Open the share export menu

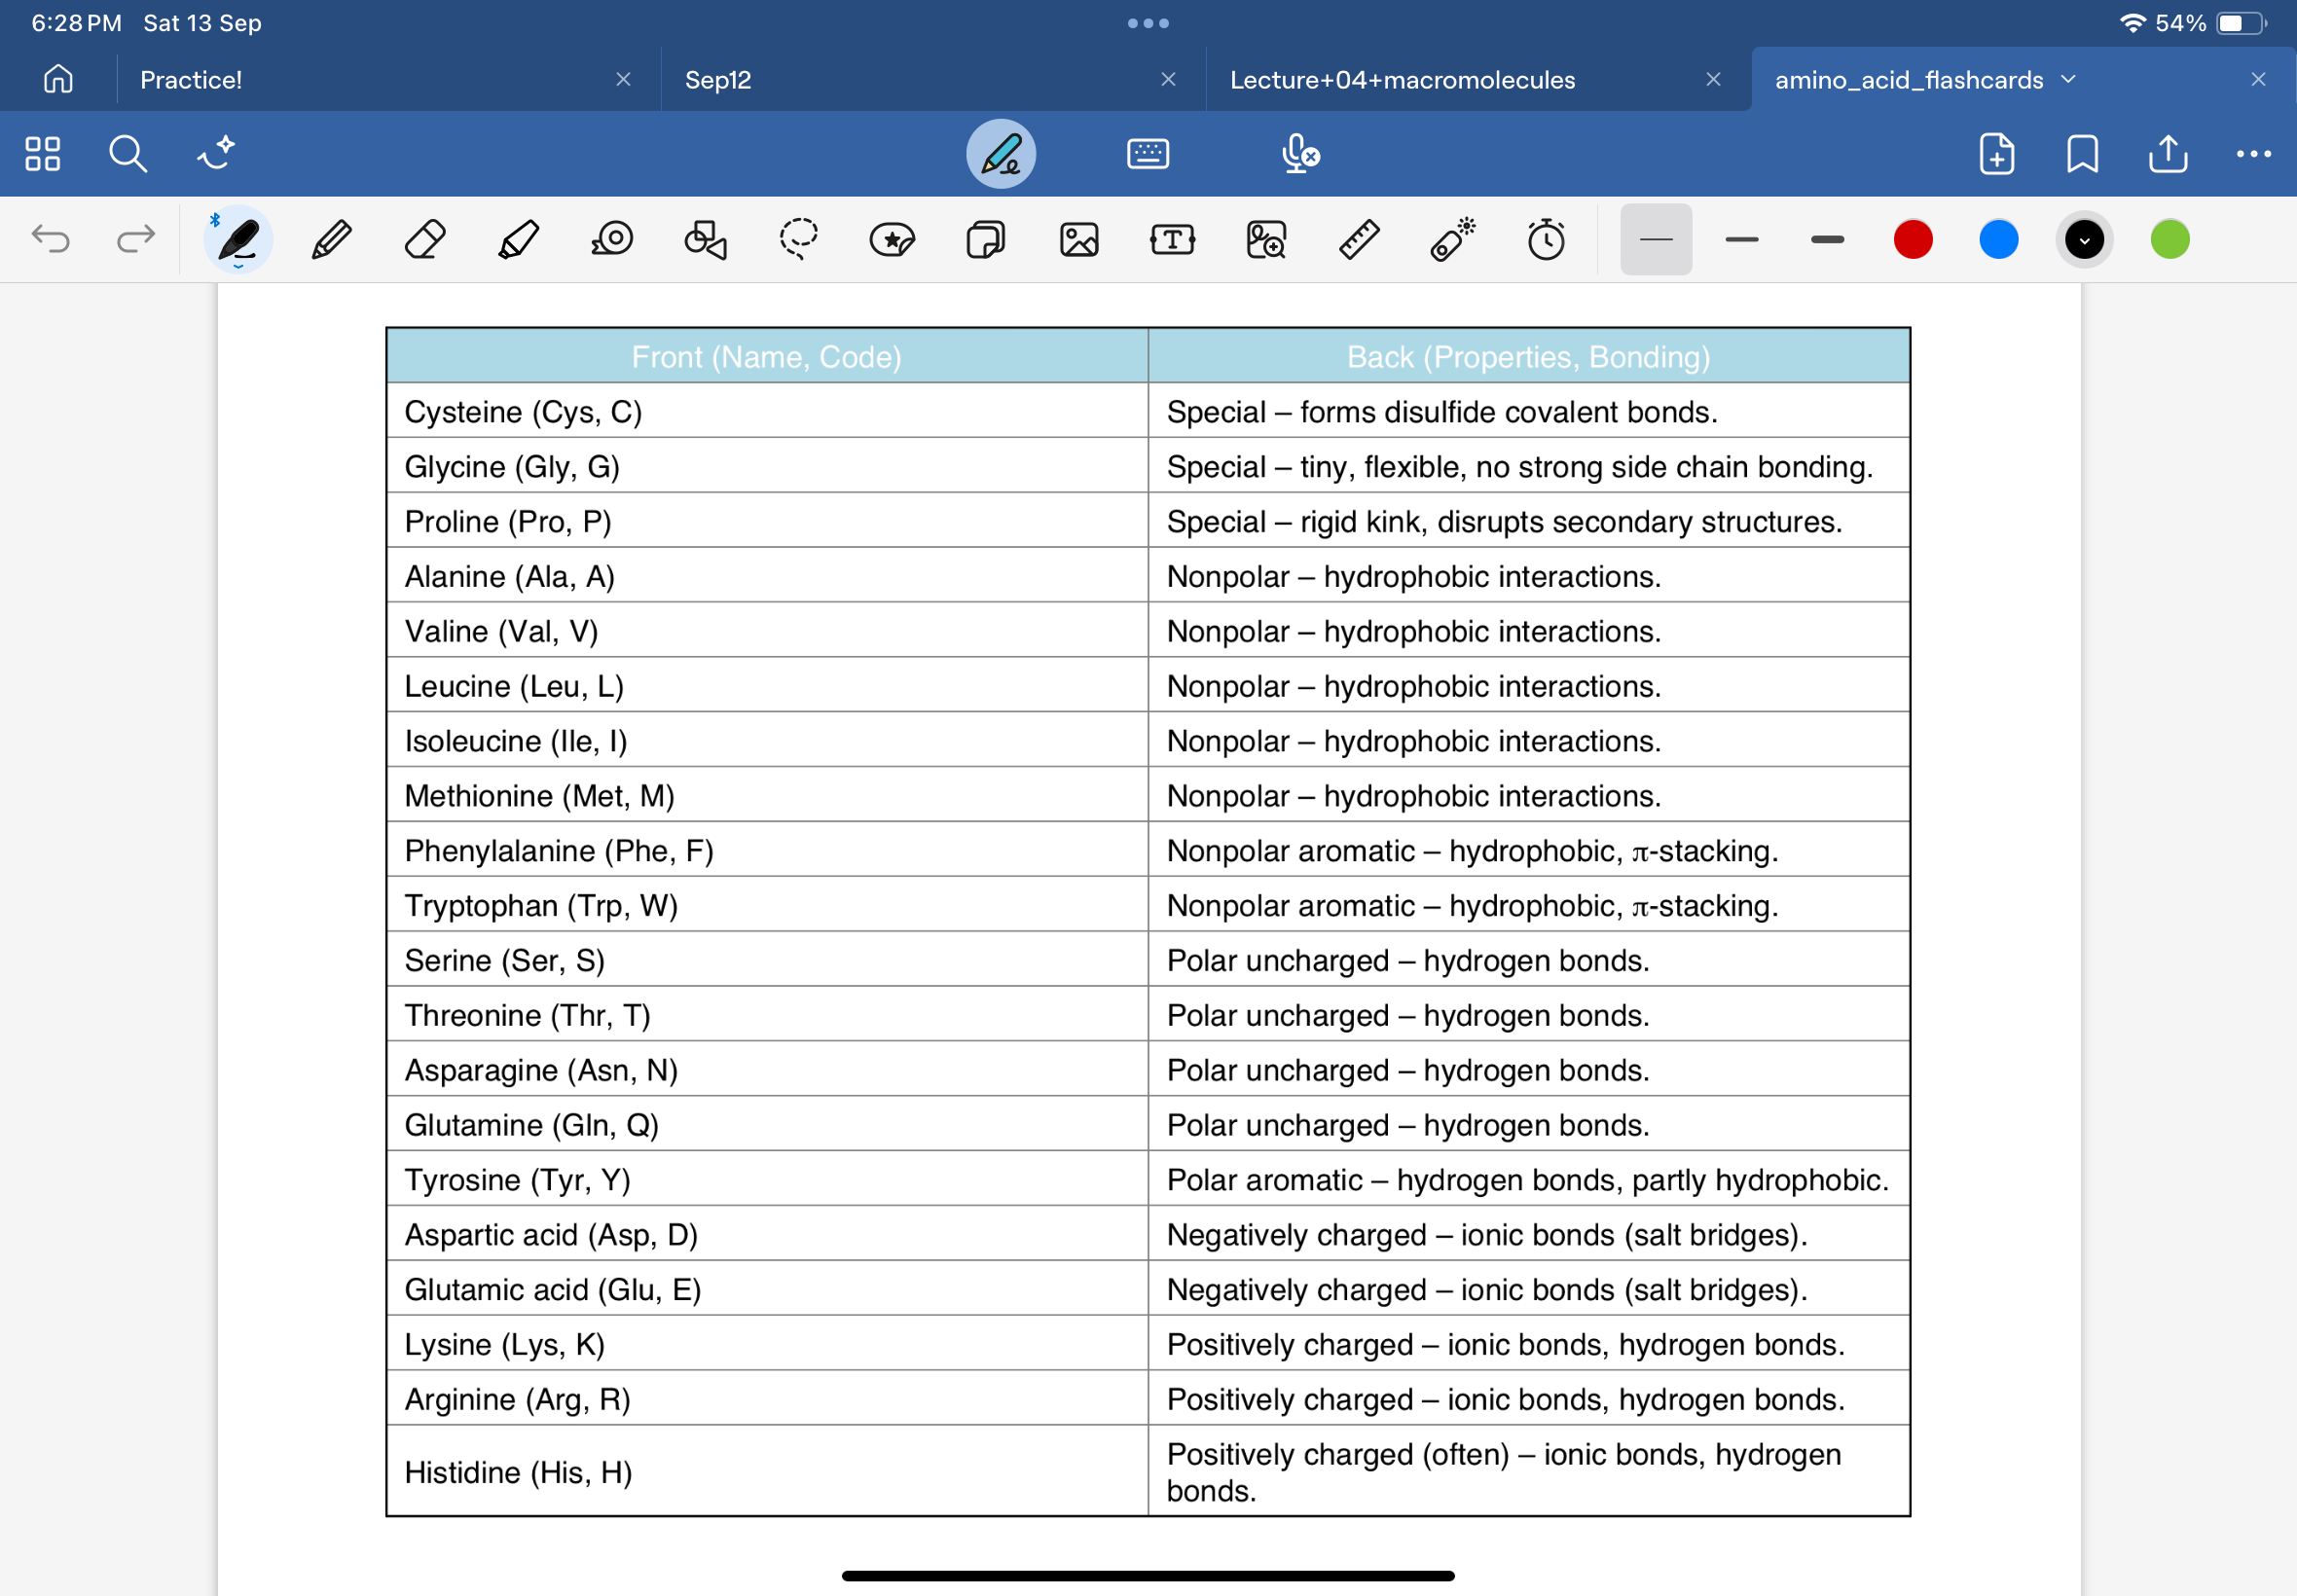click(2167, 154)
